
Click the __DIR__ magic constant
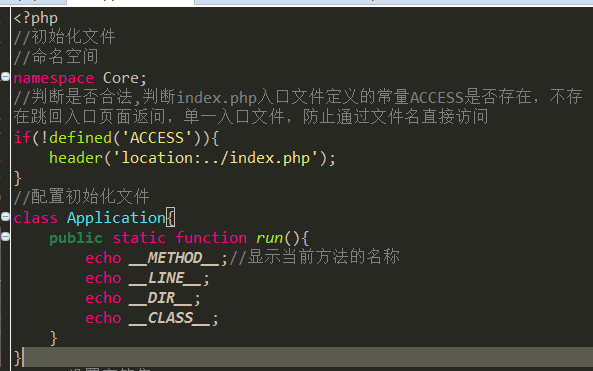click(x=161, y=298)
